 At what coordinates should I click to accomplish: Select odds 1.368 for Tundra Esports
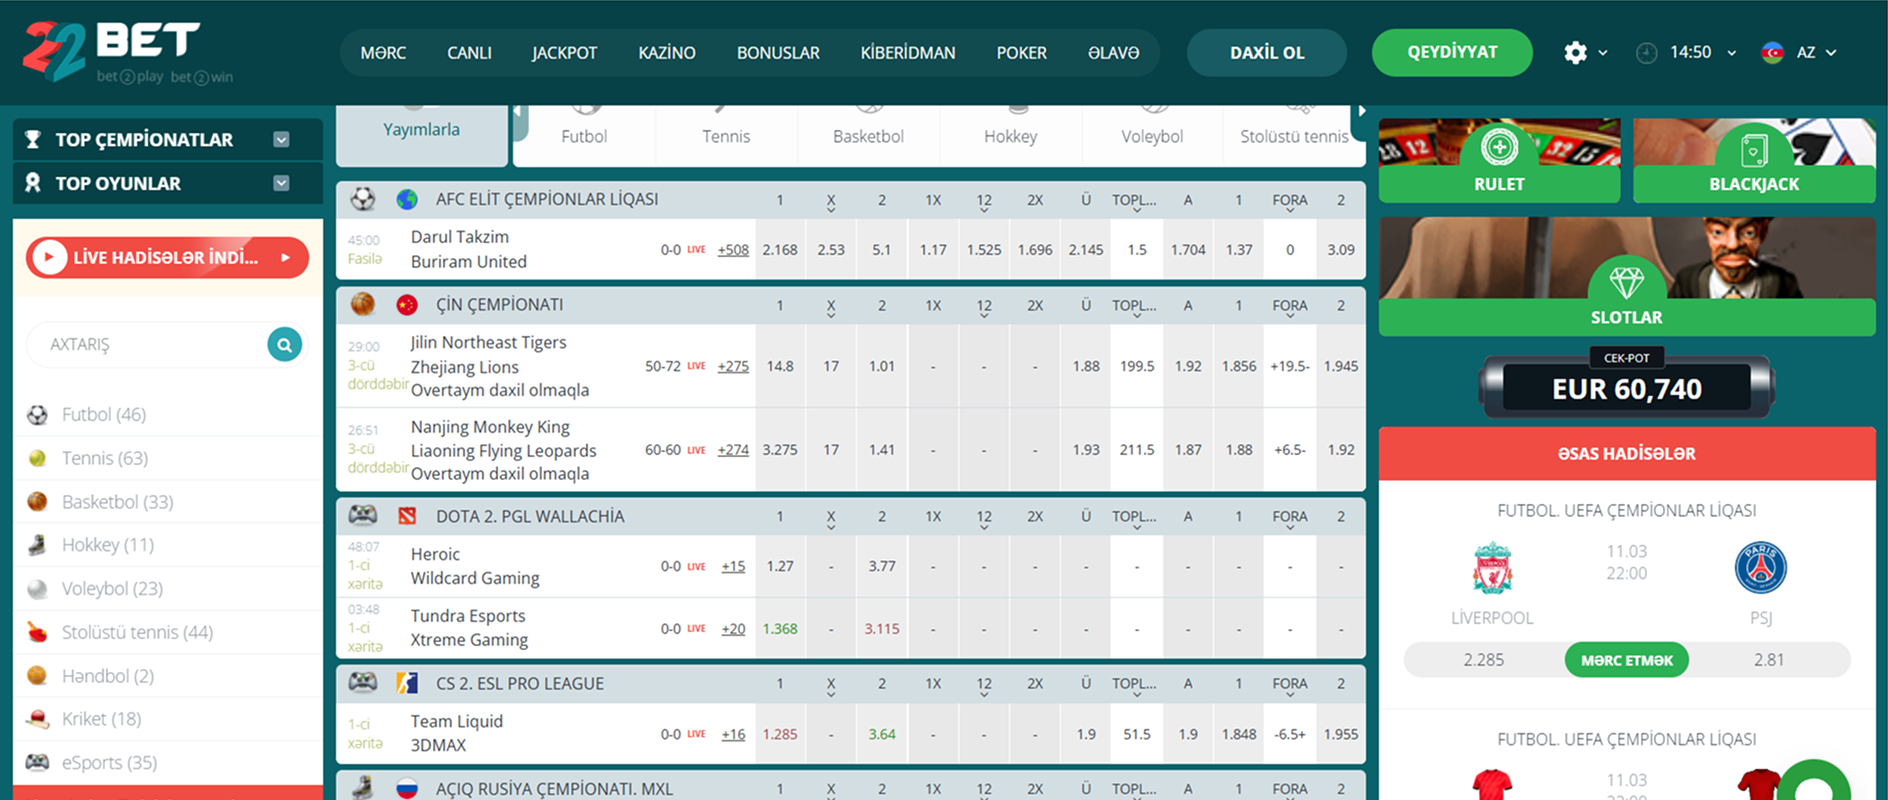click(780, 629)
